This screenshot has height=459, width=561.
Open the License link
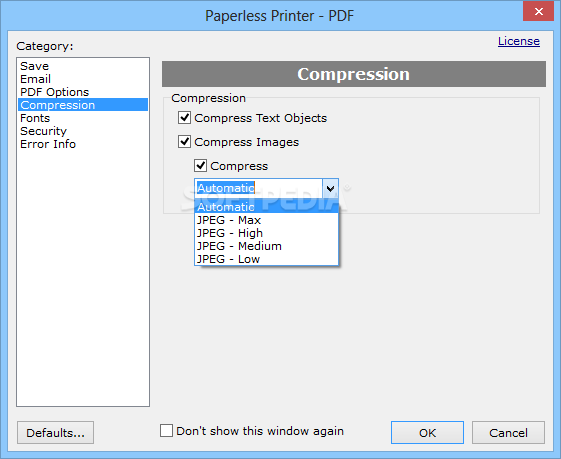(519, 41)
